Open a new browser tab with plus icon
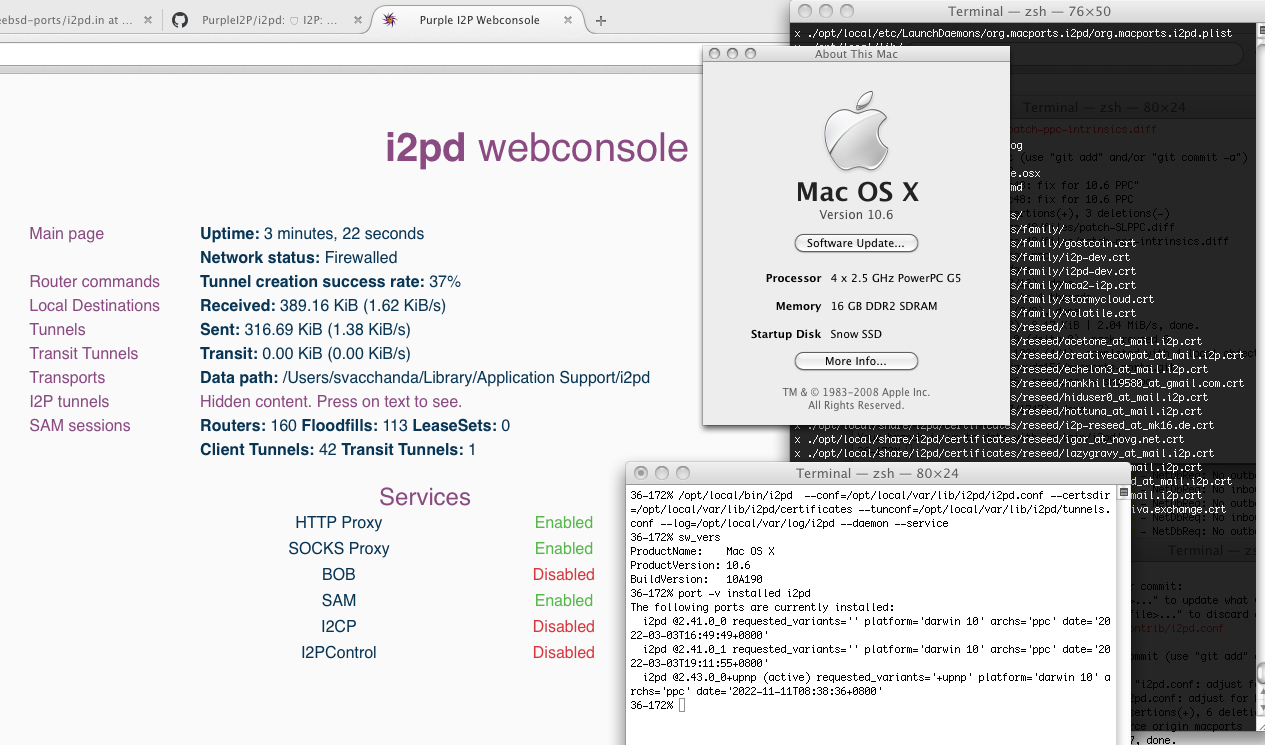 click(601, 20)
